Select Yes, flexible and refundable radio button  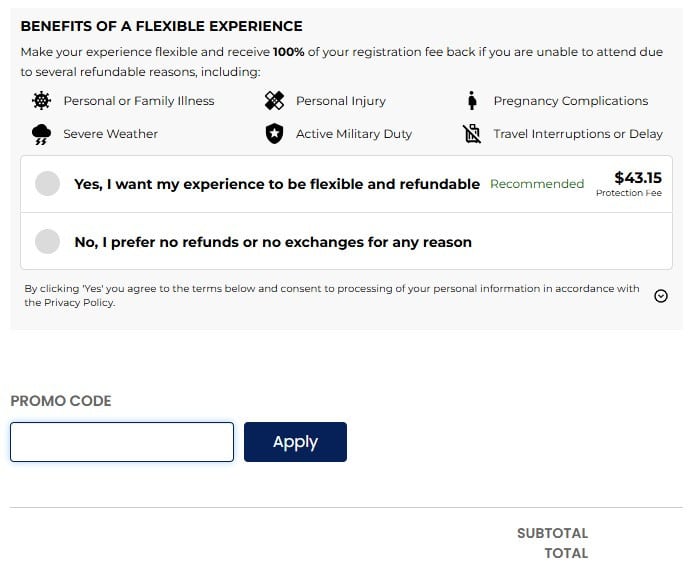[47, 184]
